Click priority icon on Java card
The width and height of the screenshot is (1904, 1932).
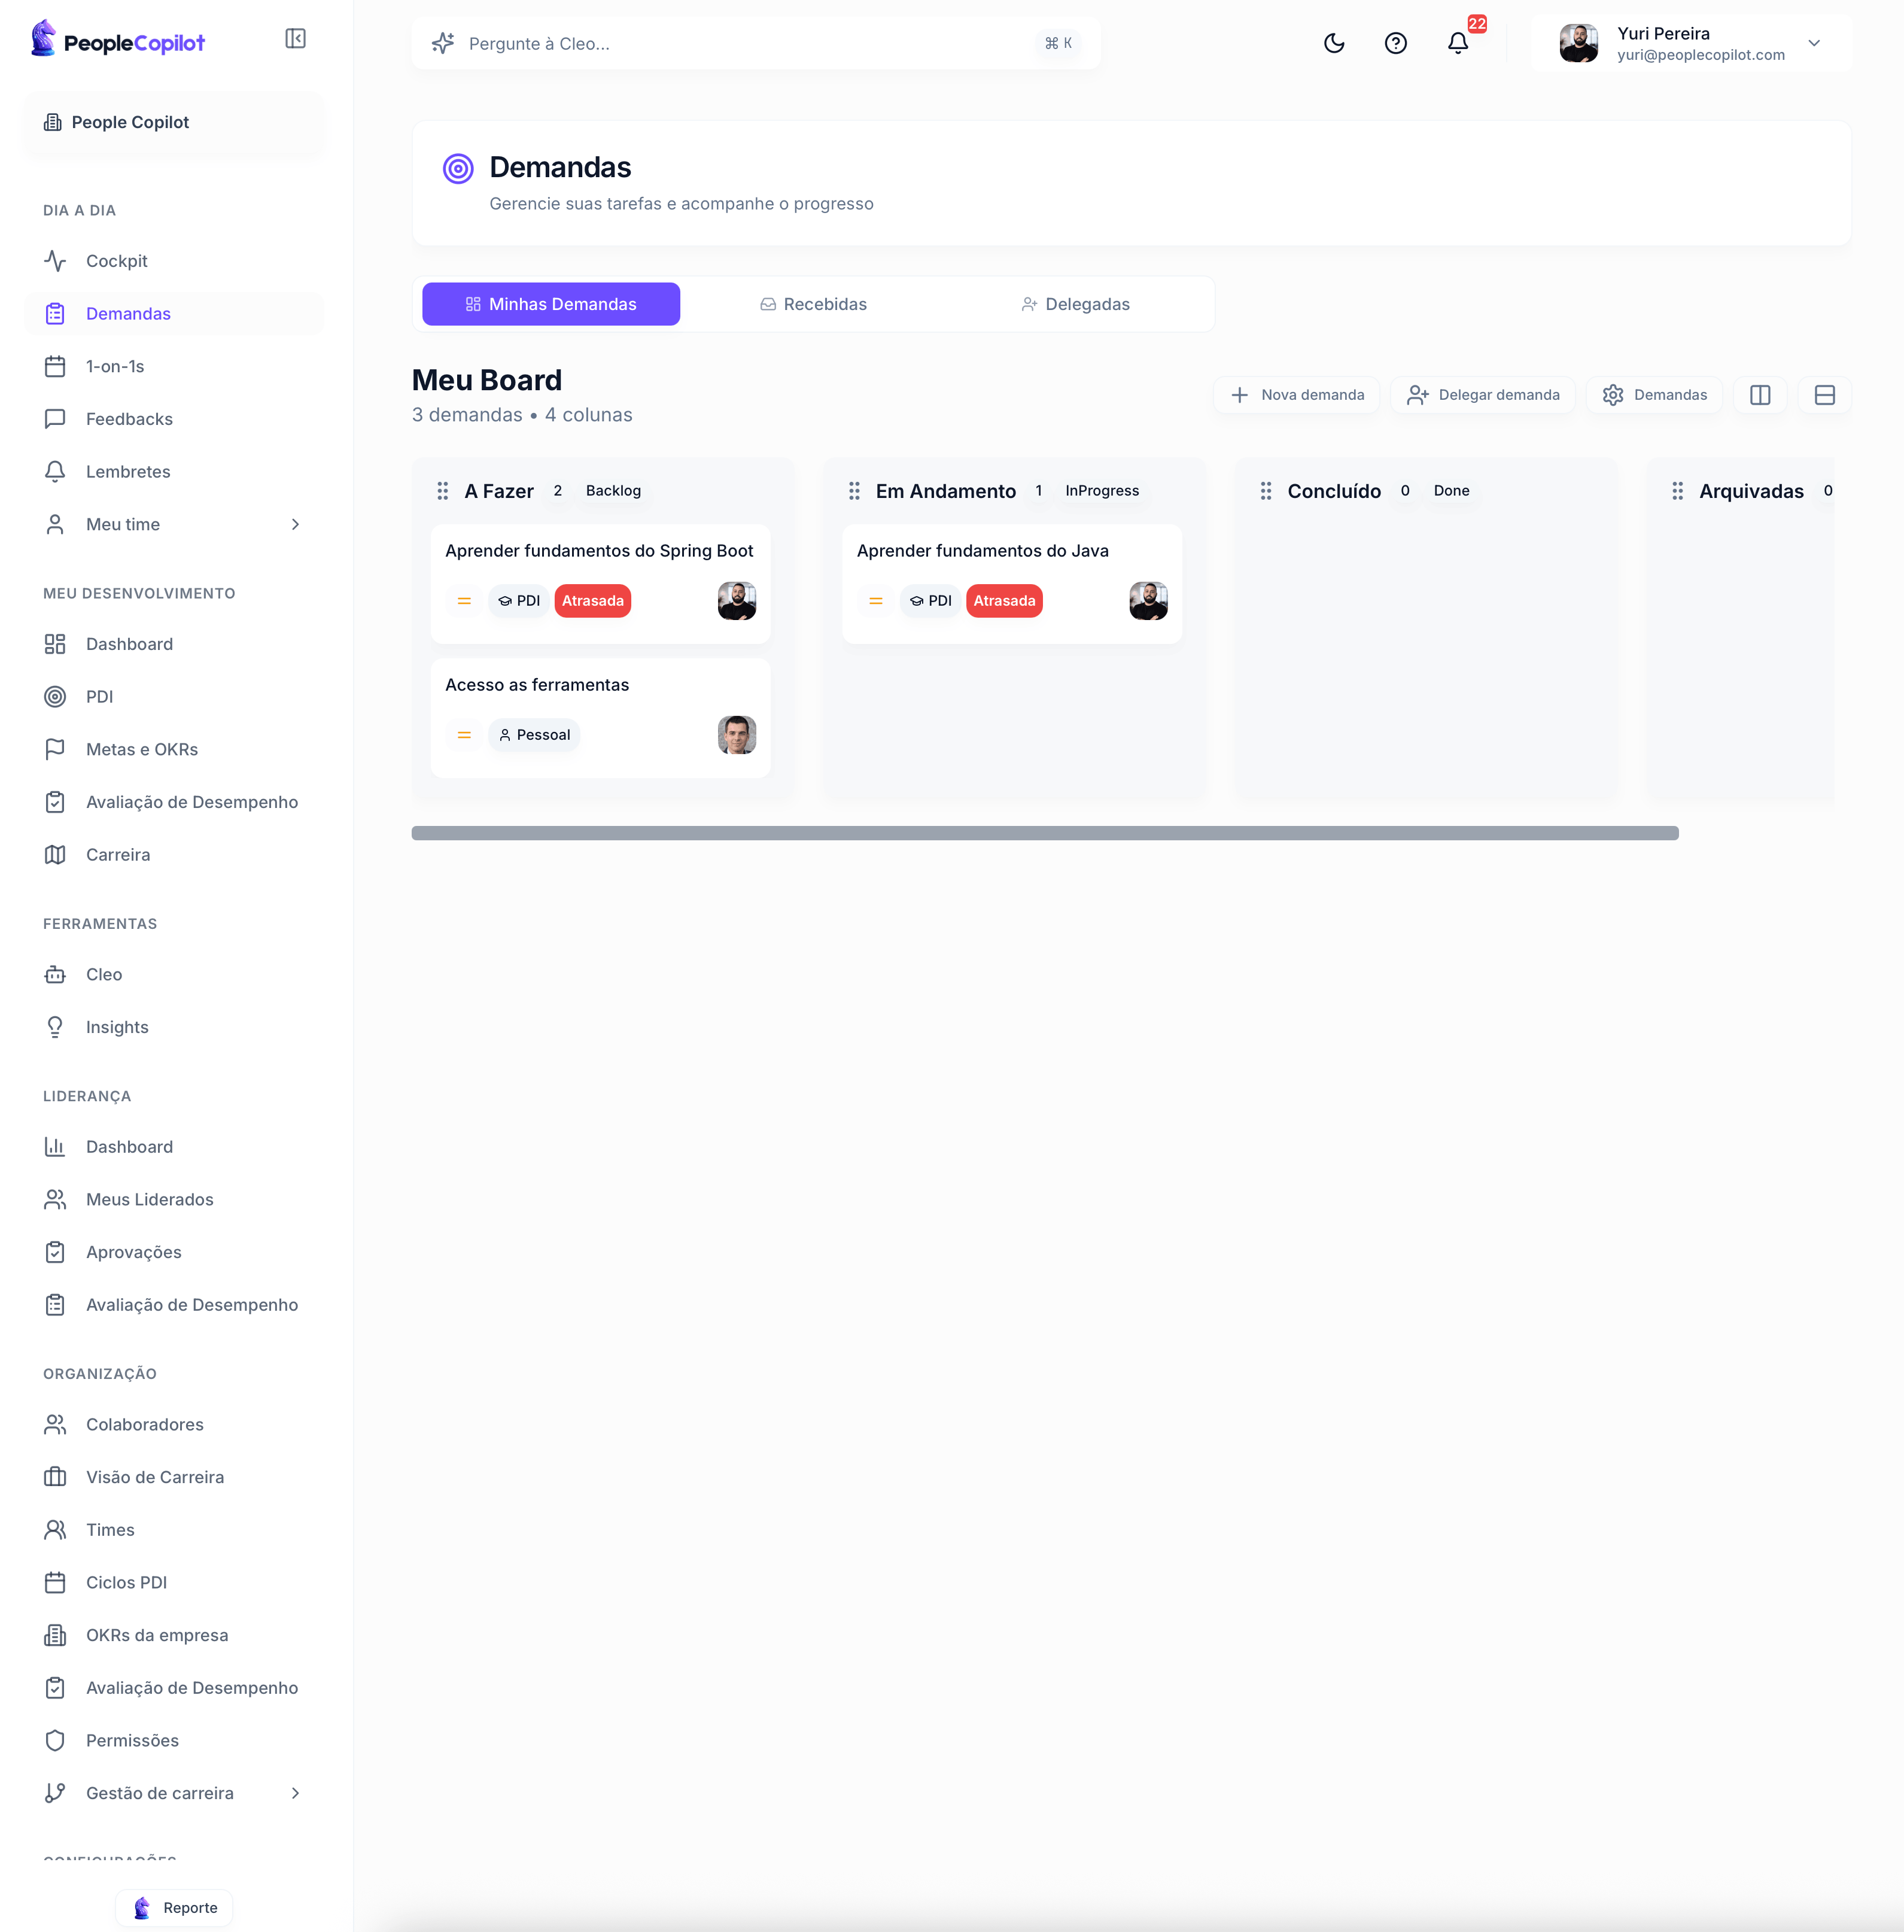876,601
